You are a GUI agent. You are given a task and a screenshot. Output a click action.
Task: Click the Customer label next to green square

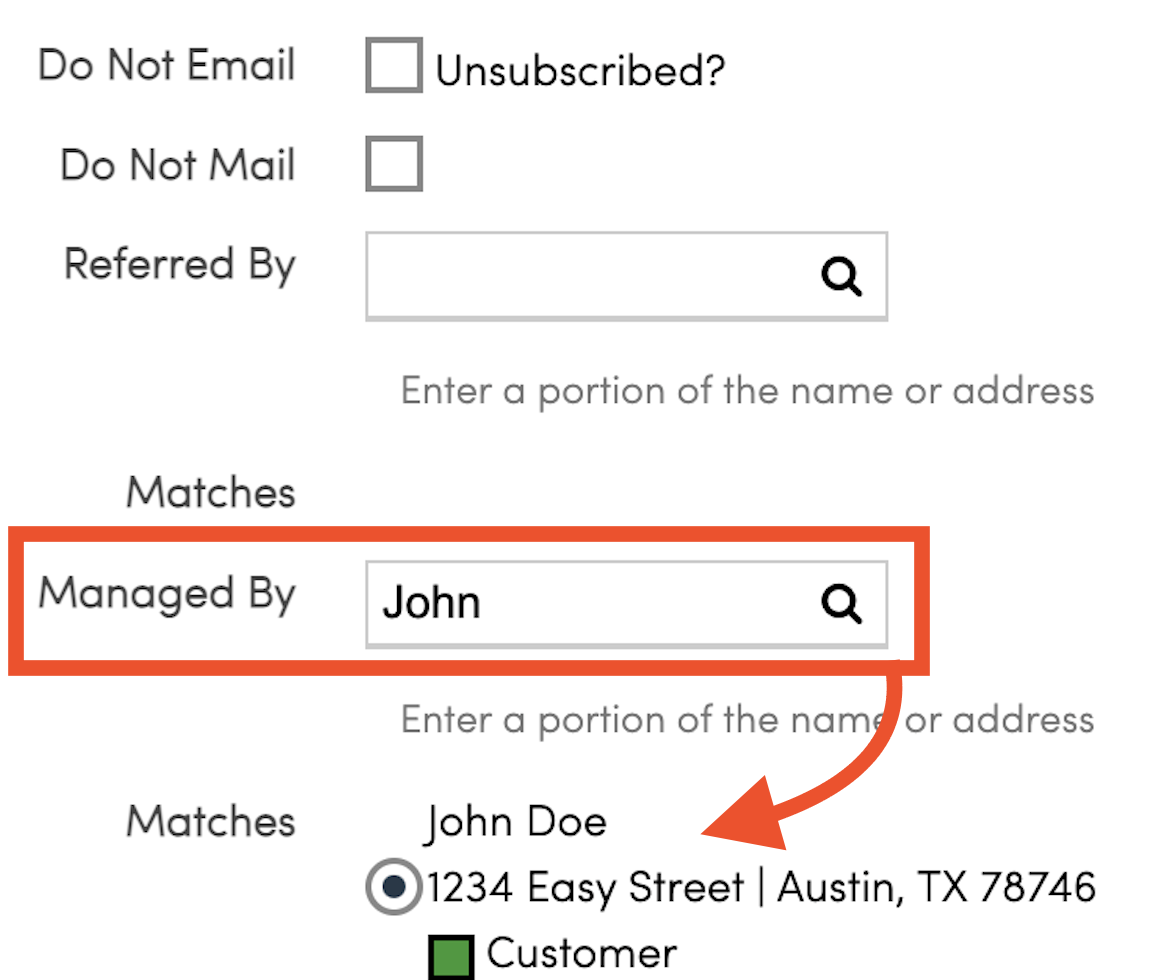(x=581, y=953)
